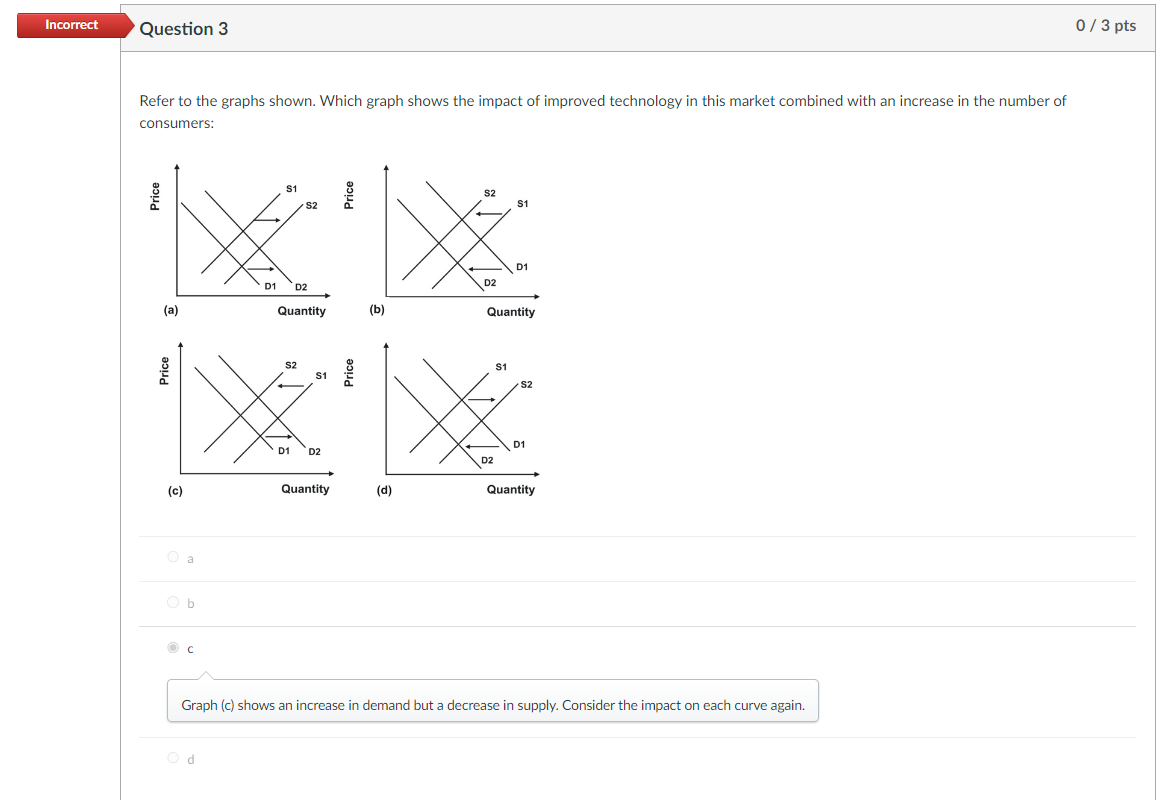Choose answer option d
This screenshot has width=1158, height=800.
(172, 758)
